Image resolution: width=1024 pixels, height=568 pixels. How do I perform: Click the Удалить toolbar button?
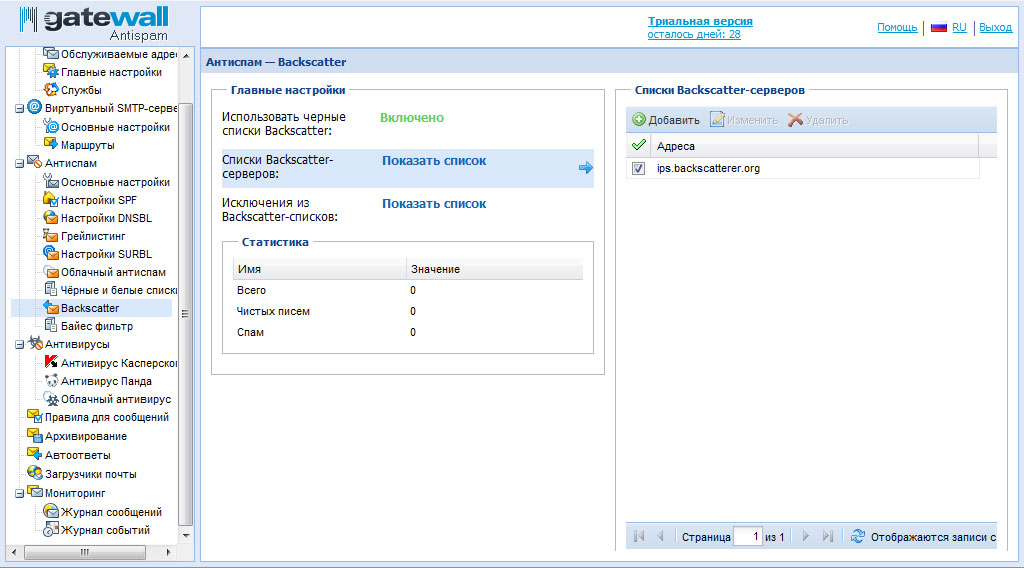[x=818, y=120]
